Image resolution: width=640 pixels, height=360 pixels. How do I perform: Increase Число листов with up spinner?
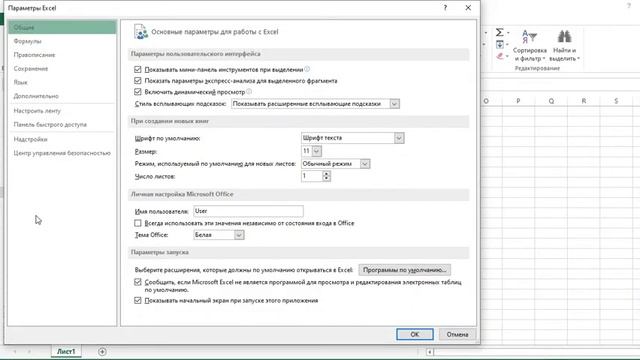[326, 173]
